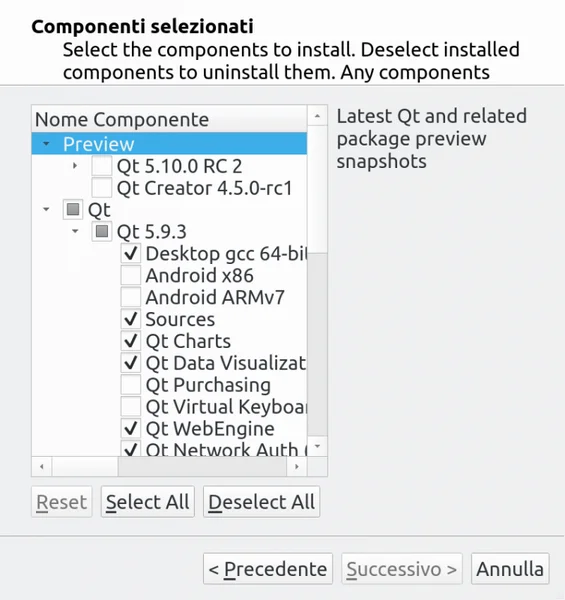This screenshot has width=565, height=600.
Task: Check the Qt Creator 4.5.0-rc1 checkbox
Action: point(102,188)
